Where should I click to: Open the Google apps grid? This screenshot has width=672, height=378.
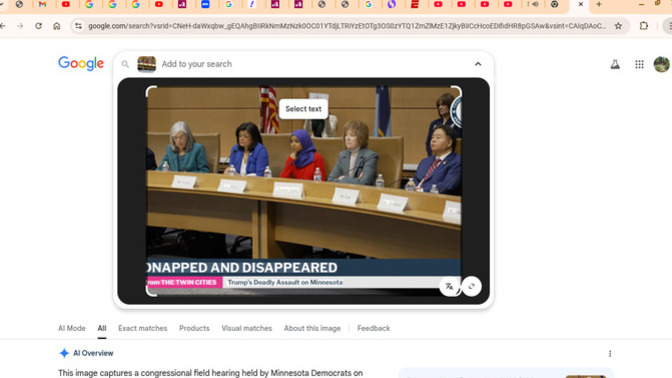pyautogui.click(x=639, y=64)
